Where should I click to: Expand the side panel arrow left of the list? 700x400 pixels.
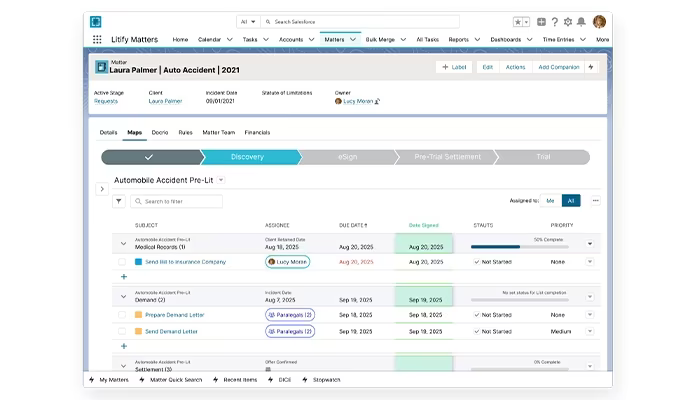pyautogui.click(x=102, y=189)
